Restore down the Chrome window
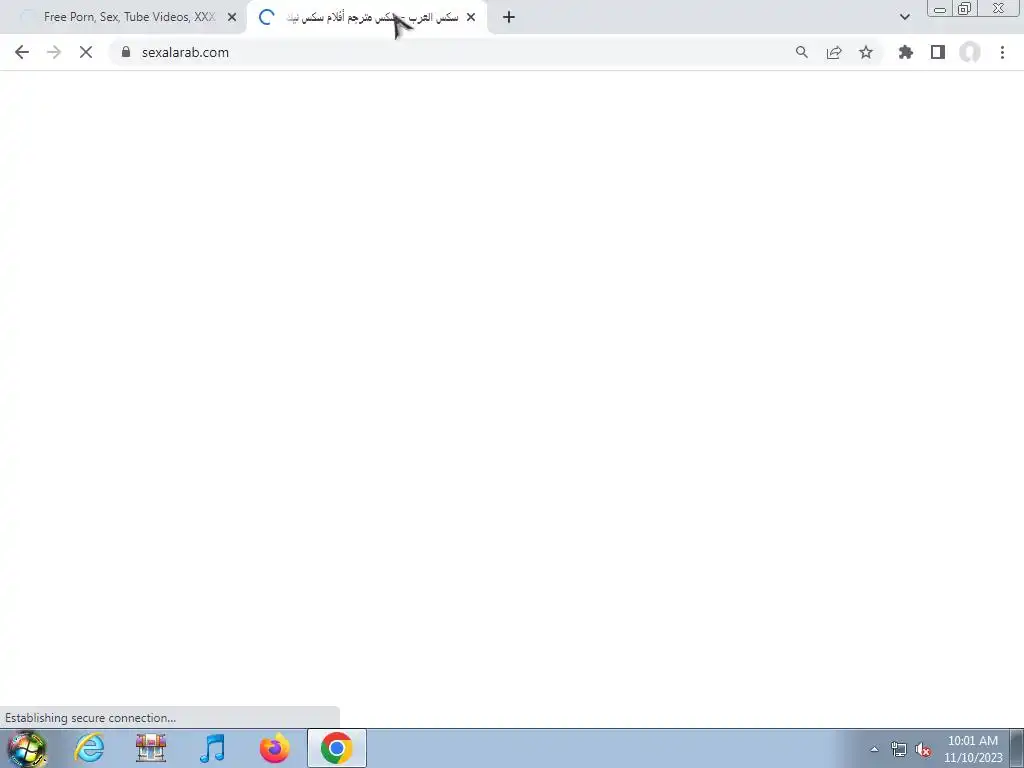The image size is (1024, 768). (x=965, y=8)
